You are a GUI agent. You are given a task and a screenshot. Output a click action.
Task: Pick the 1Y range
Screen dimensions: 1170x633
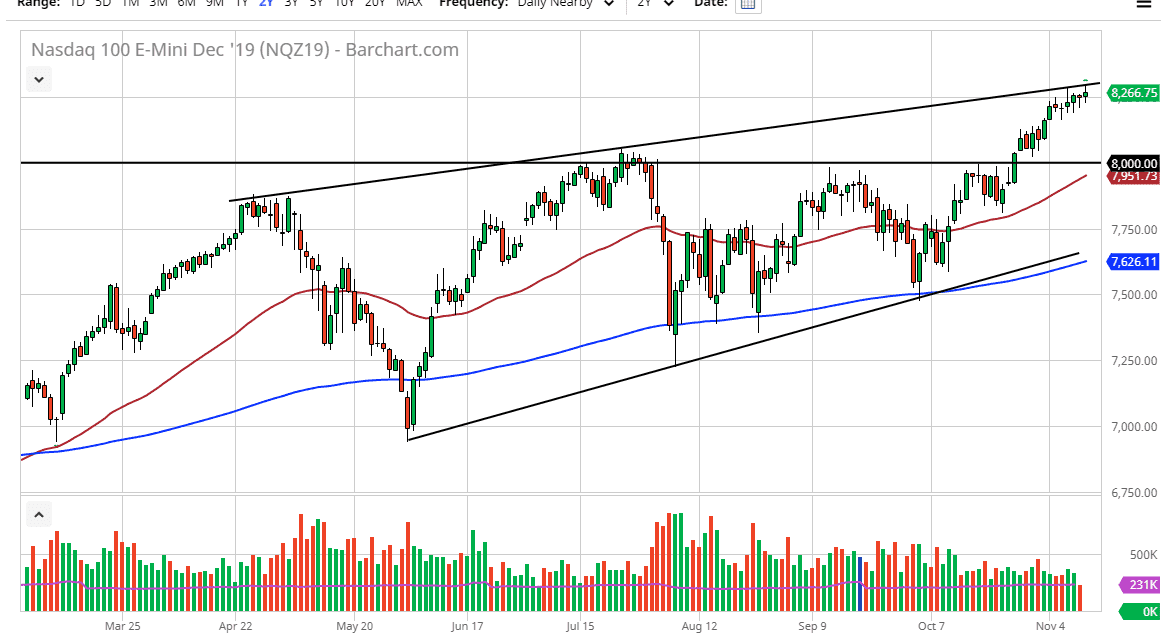241,4
